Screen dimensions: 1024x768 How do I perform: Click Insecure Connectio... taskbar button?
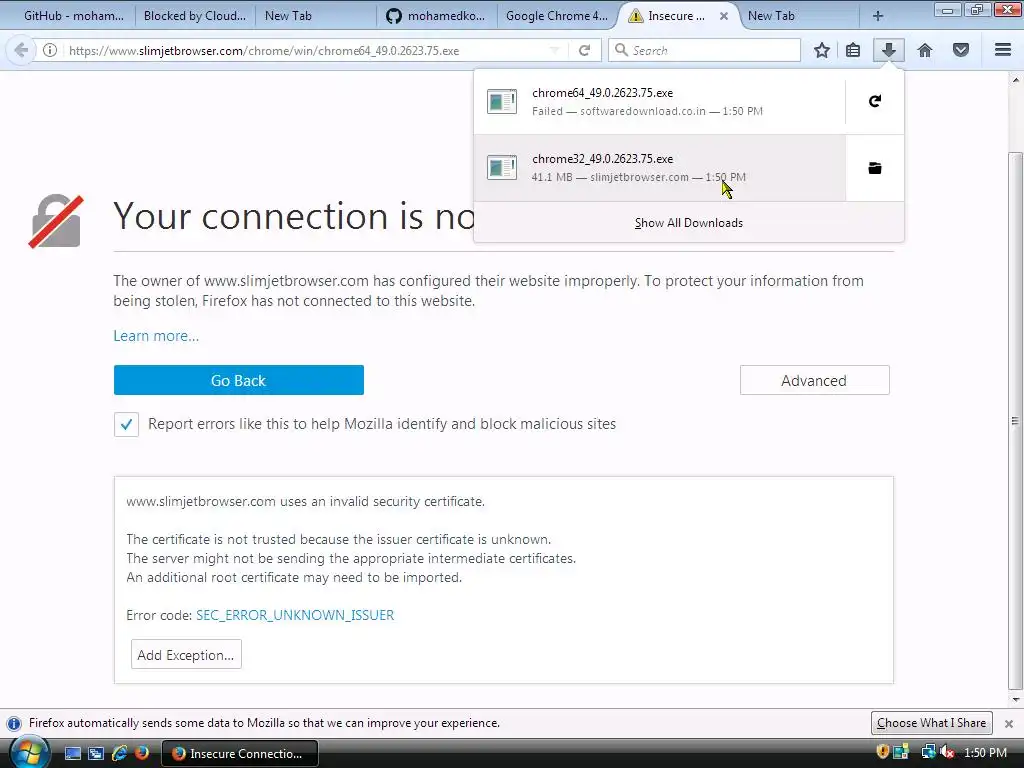[x=240, y=754]
